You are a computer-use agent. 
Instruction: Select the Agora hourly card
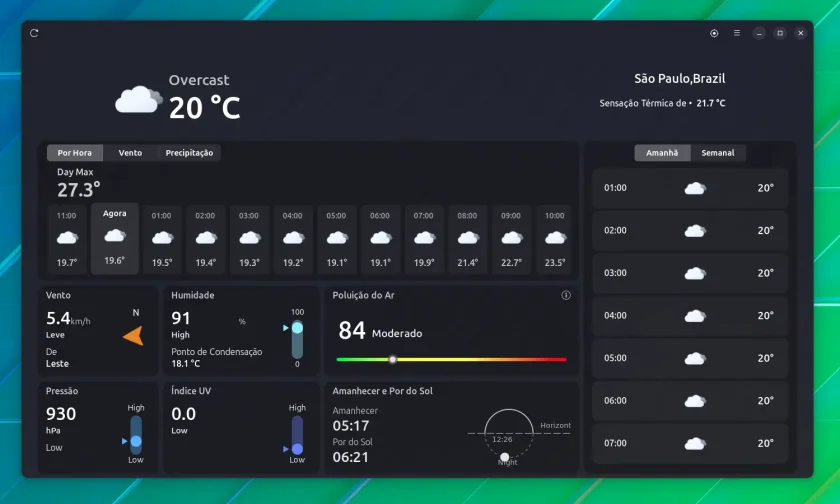[x=115, y=238]
